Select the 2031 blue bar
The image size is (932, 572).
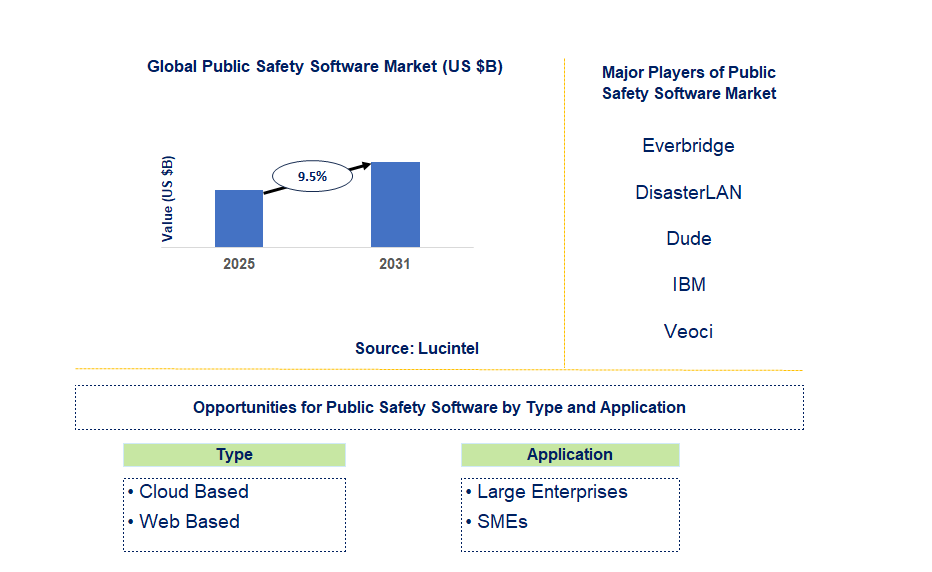[x=395, y=204]
